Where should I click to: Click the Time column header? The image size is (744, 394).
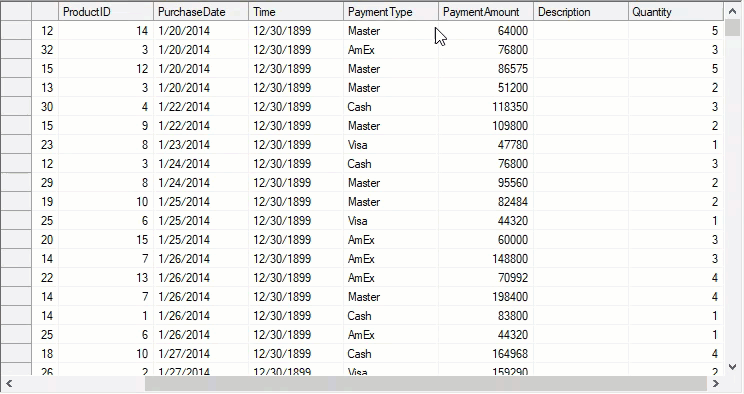[x=296, y=12]
